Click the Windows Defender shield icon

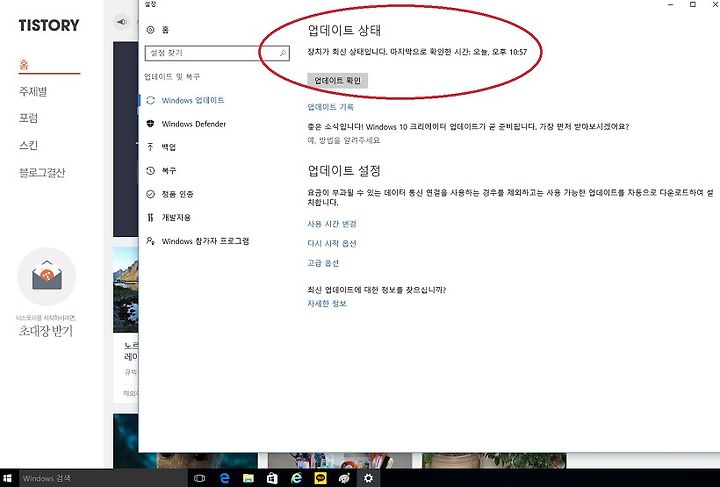[150, 123]
